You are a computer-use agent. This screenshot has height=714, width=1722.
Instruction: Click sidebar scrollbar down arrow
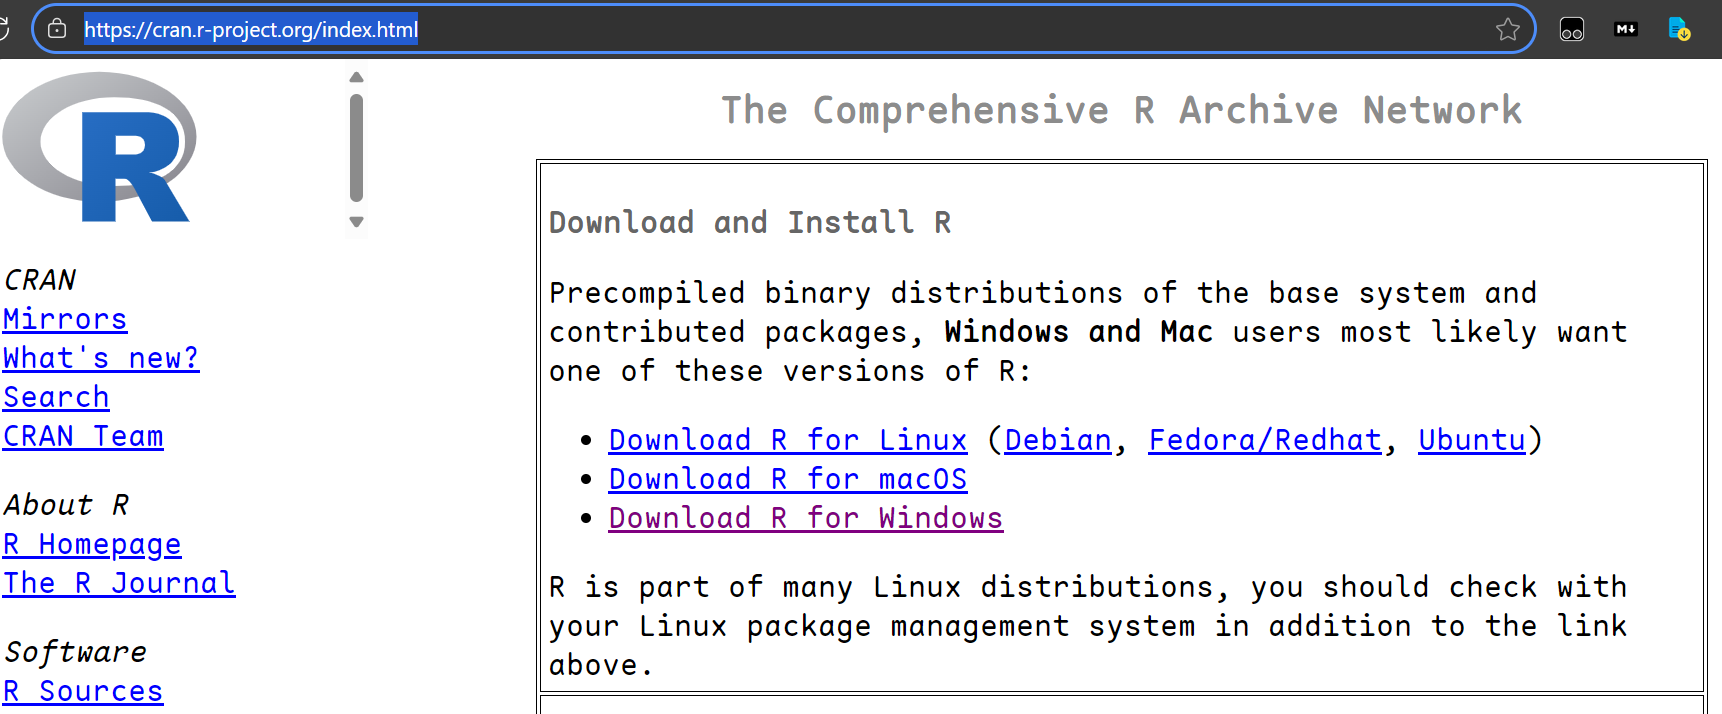pos(356,222)
